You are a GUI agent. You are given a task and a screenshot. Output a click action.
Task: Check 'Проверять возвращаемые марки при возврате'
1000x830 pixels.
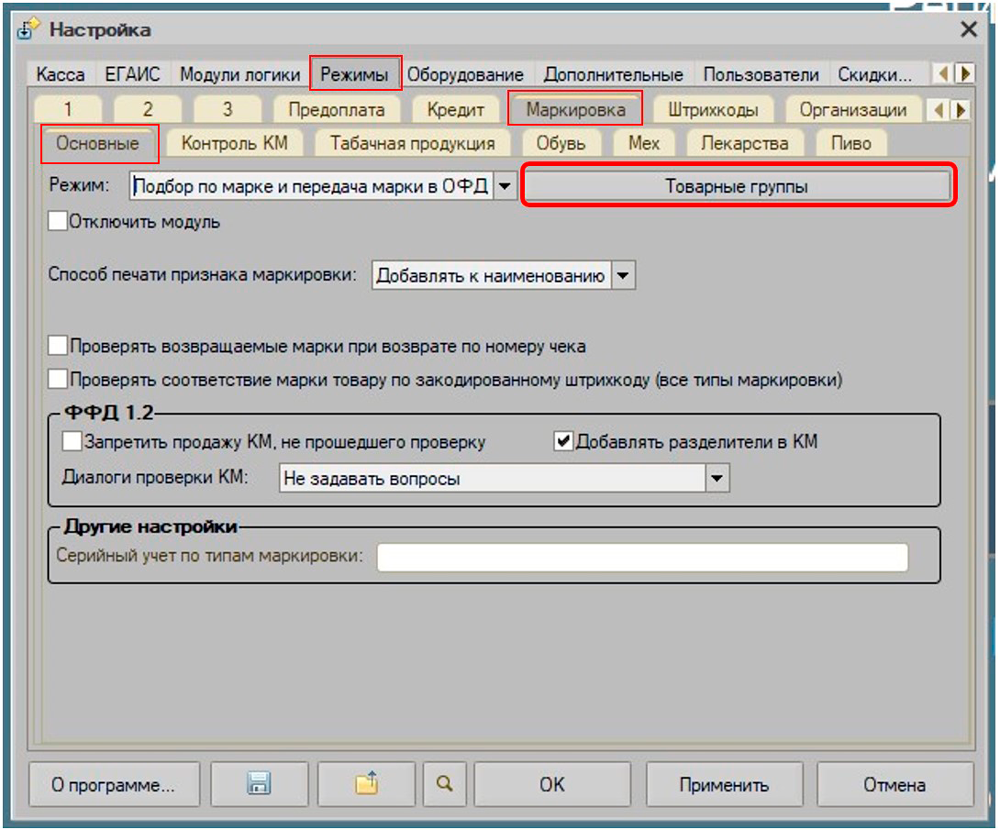click(x=58, y=347)
